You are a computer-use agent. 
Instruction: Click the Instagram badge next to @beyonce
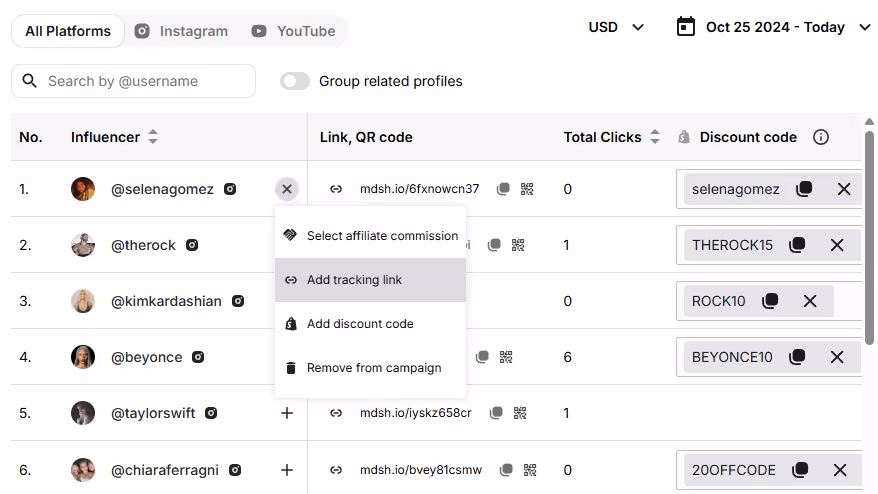click(x=198, y=357)
